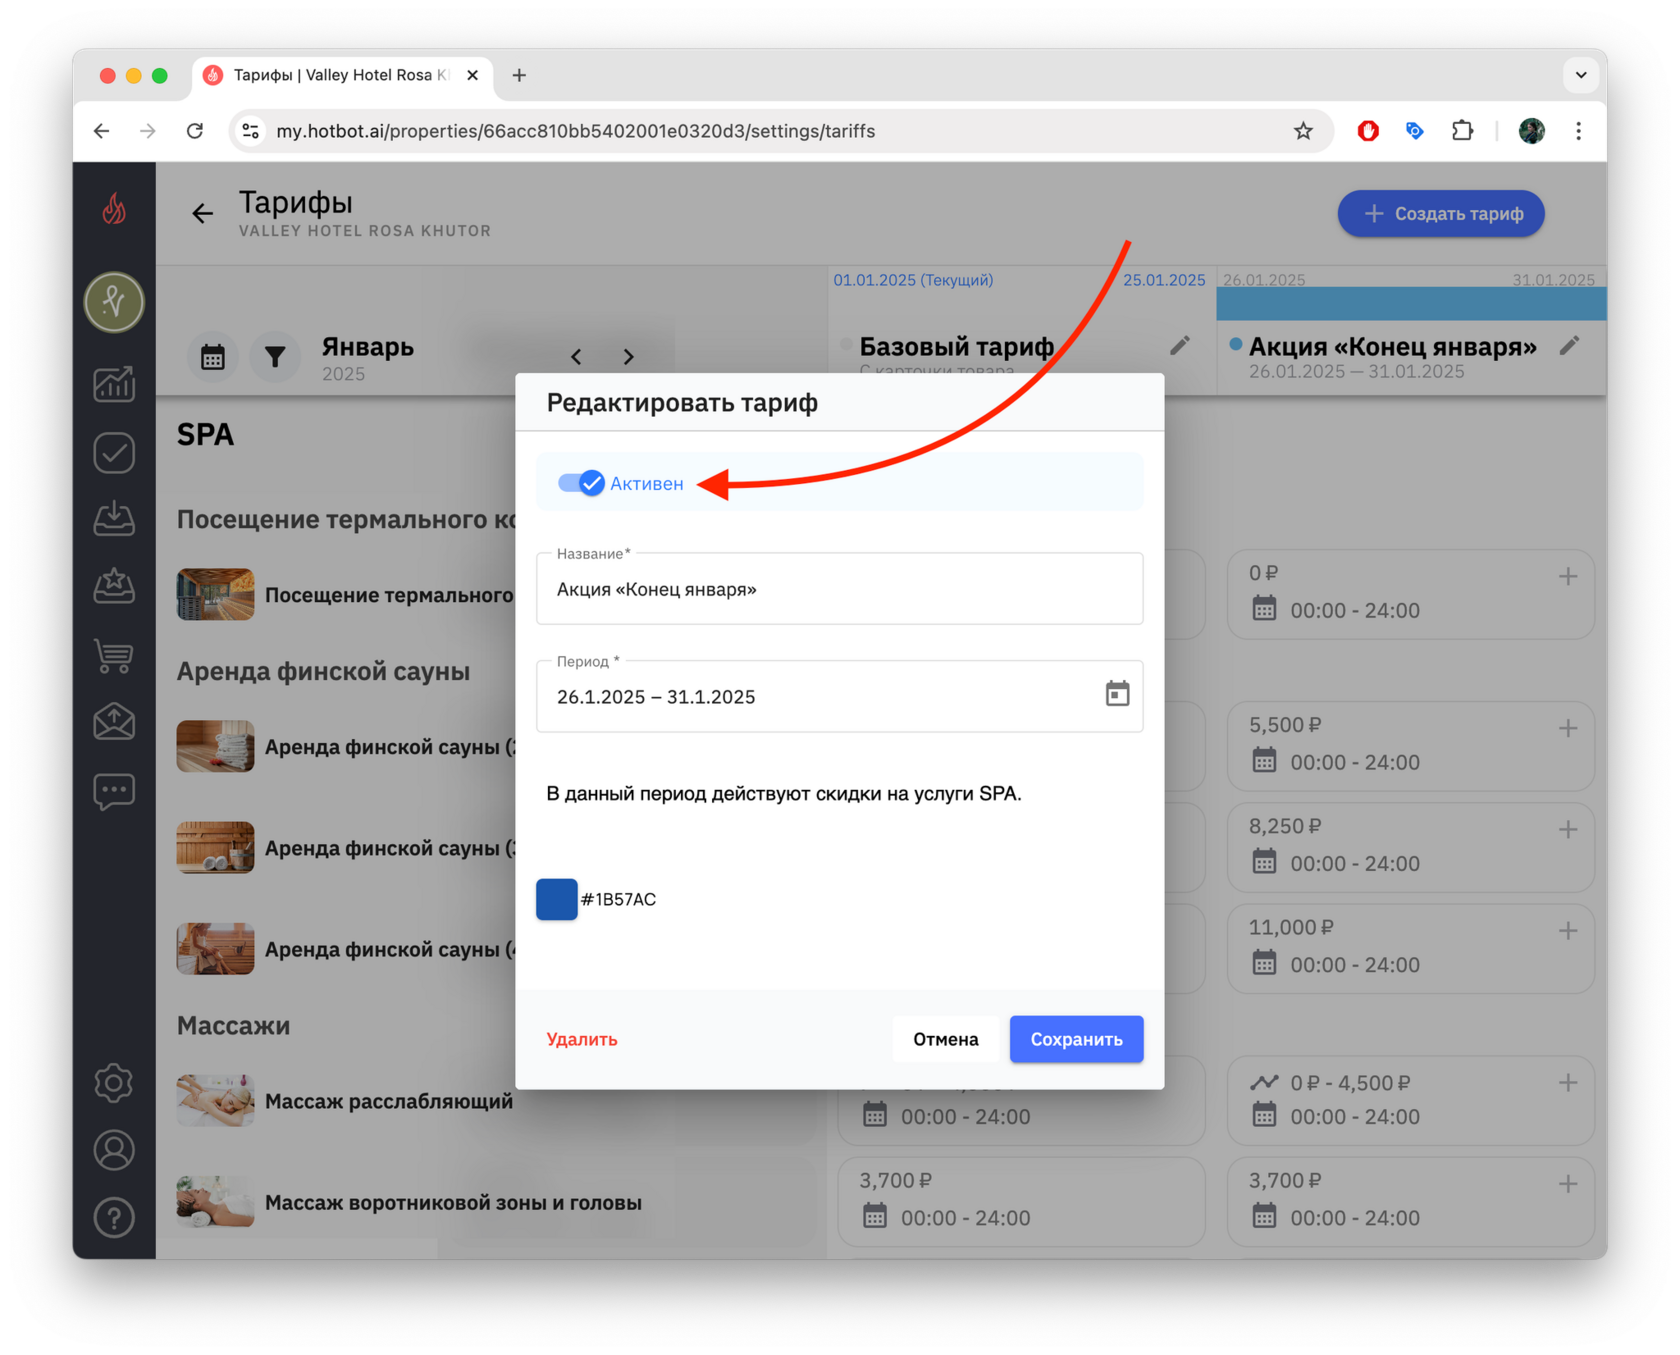The width and height of the screenshot is (1680, 1355).
Task: Toggle the Активен switch off
Action: 582,484
